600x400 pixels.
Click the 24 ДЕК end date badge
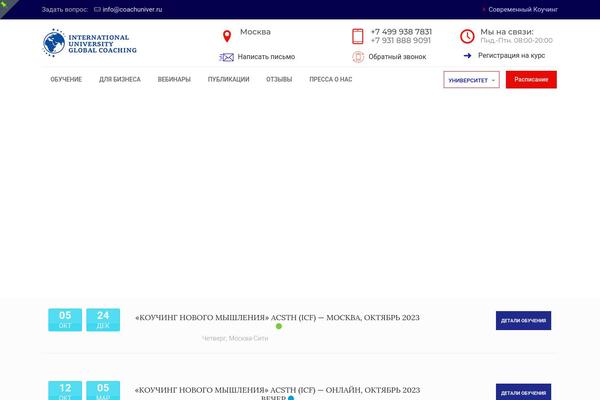[103, 320]
